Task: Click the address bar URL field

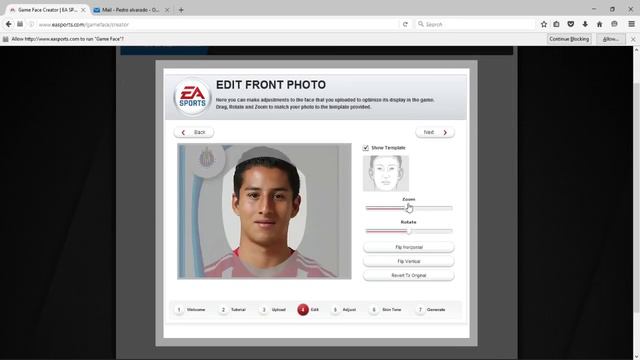Action: (216, 24)
